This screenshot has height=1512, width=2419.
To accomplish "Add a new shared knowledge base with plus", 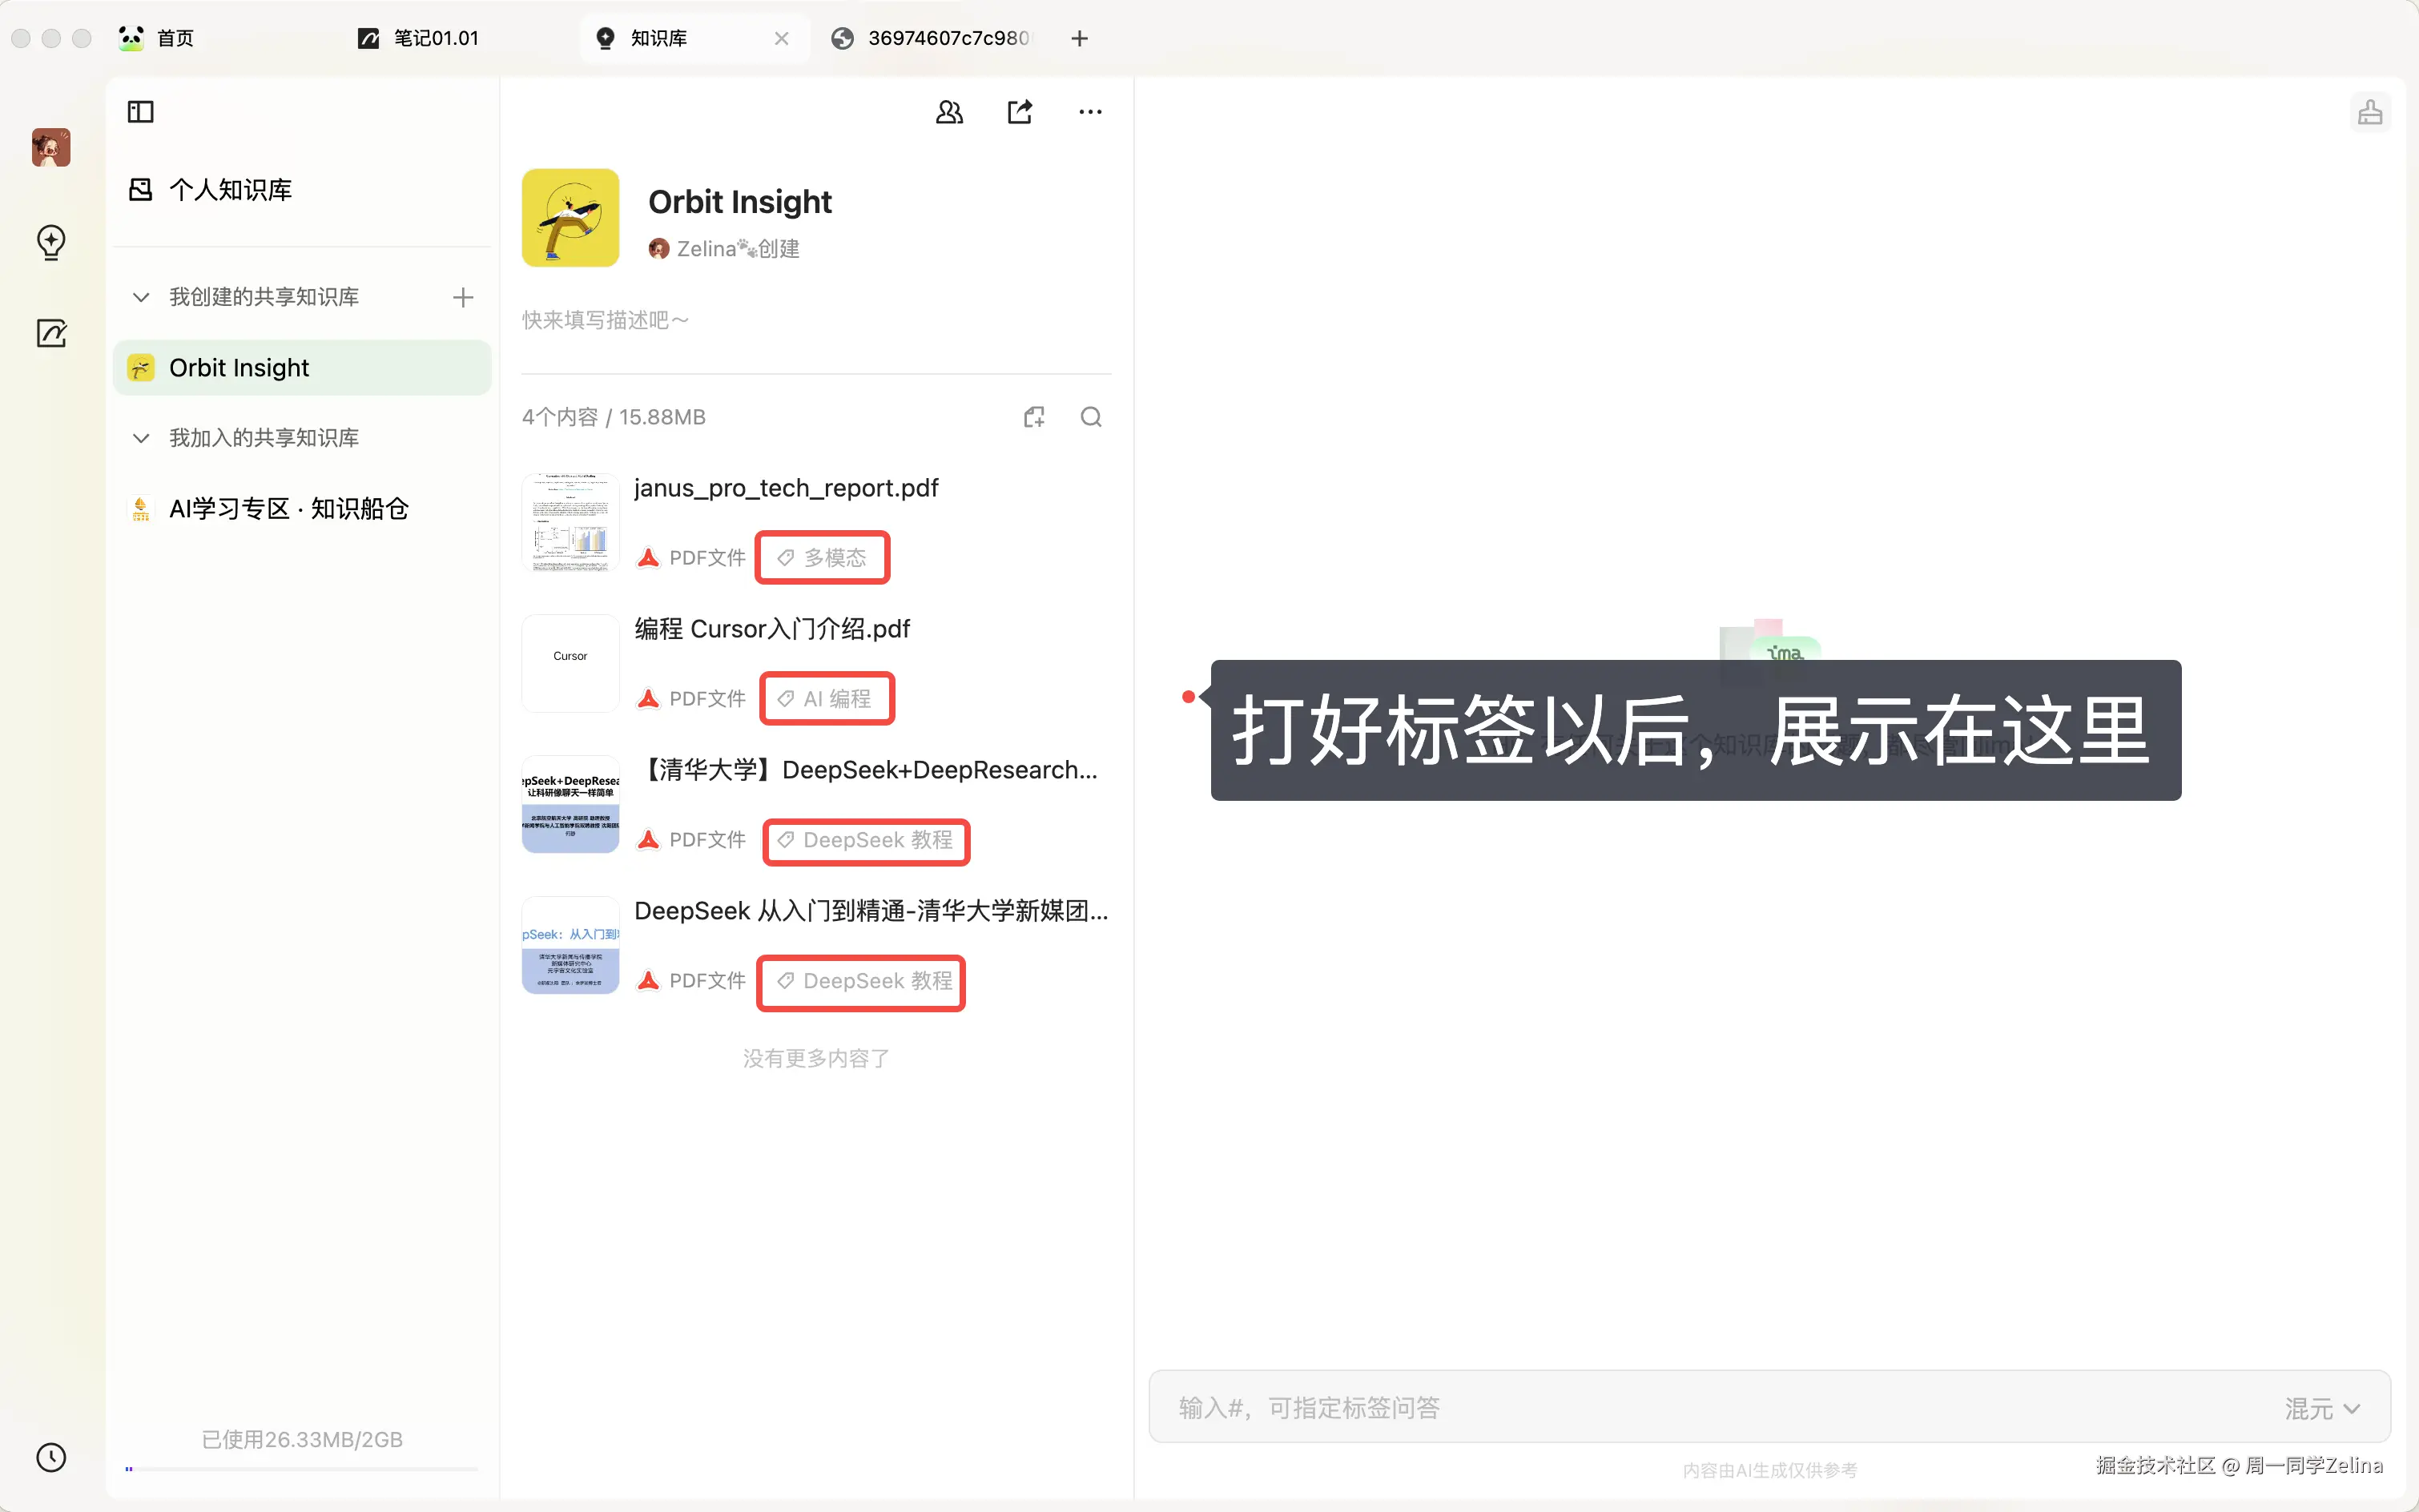I will pos(462,297).
